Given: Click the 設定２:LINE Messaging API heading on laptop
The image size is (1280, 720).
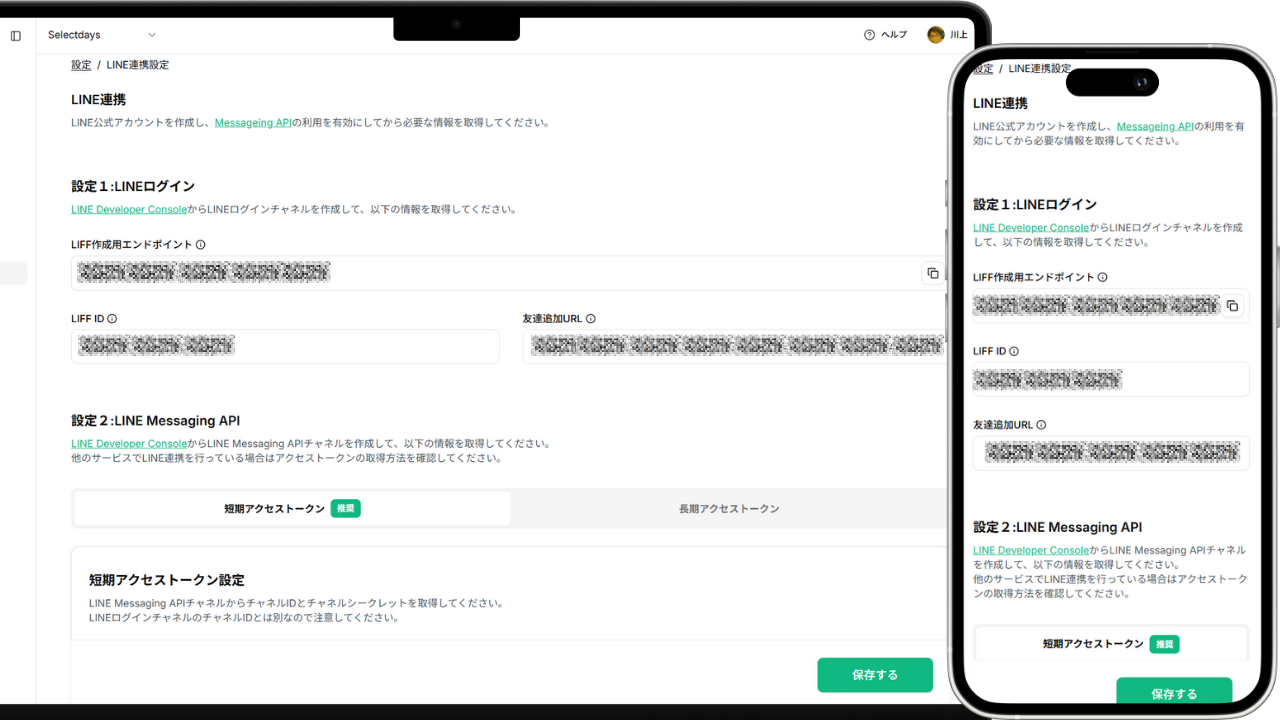Looking at the screenshot, I should [156, 421].
